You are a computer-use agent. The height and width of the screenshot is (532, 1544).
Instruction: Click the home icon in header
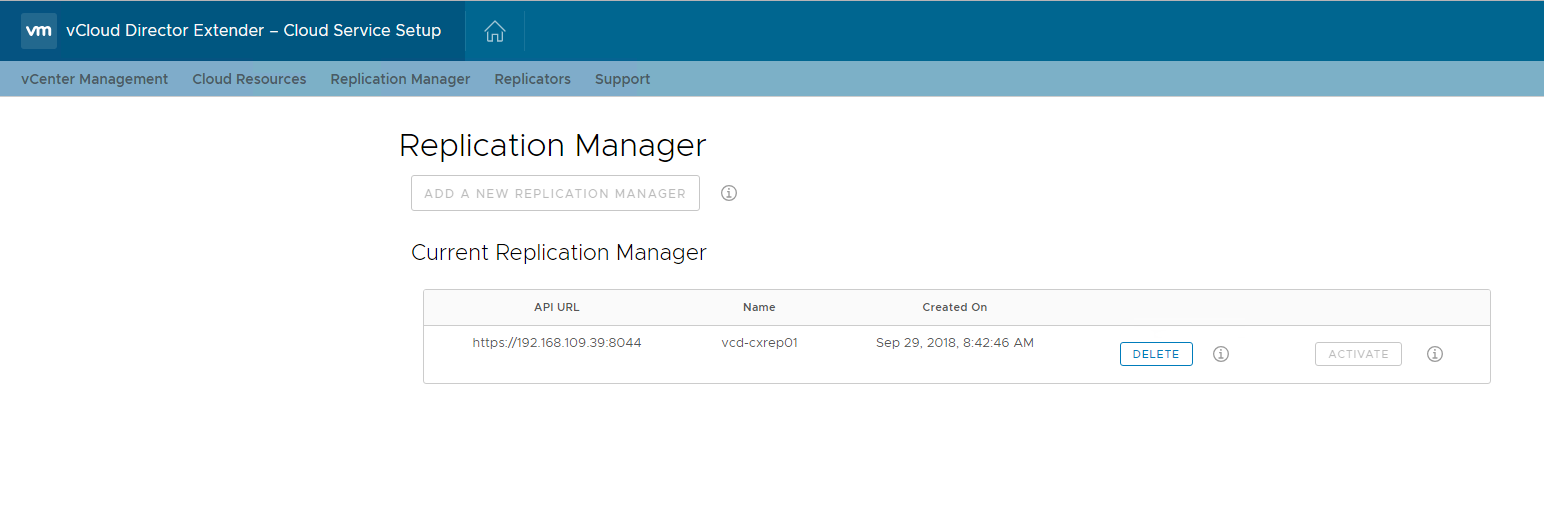coord(494,31)
